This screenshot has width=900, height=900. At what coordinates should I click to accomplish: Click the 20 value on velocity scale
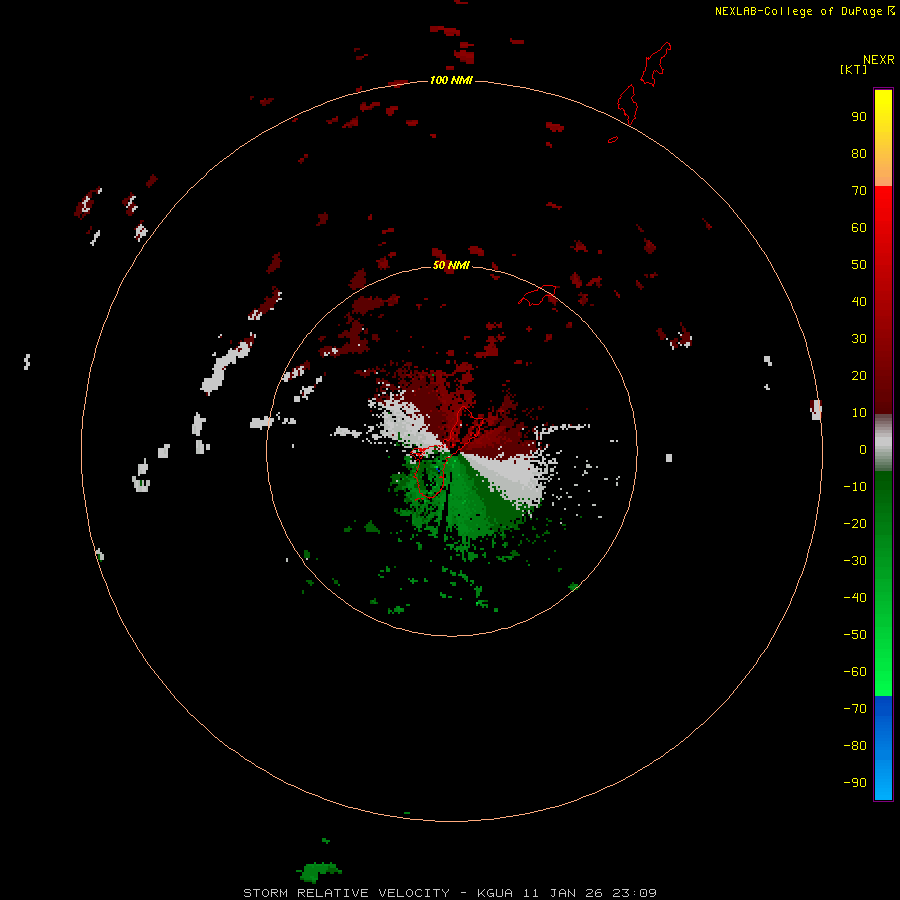(859, 375)
